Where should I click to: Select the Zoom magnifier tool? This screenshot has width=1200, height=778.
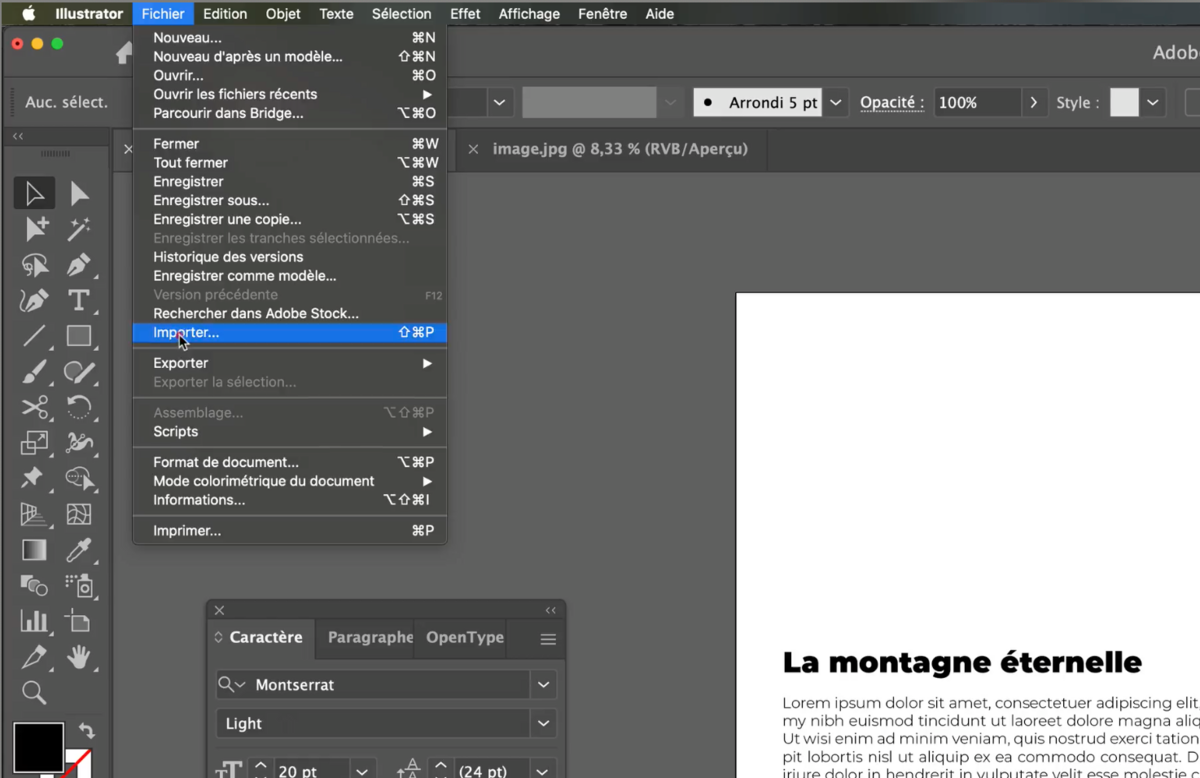(35, 692)
